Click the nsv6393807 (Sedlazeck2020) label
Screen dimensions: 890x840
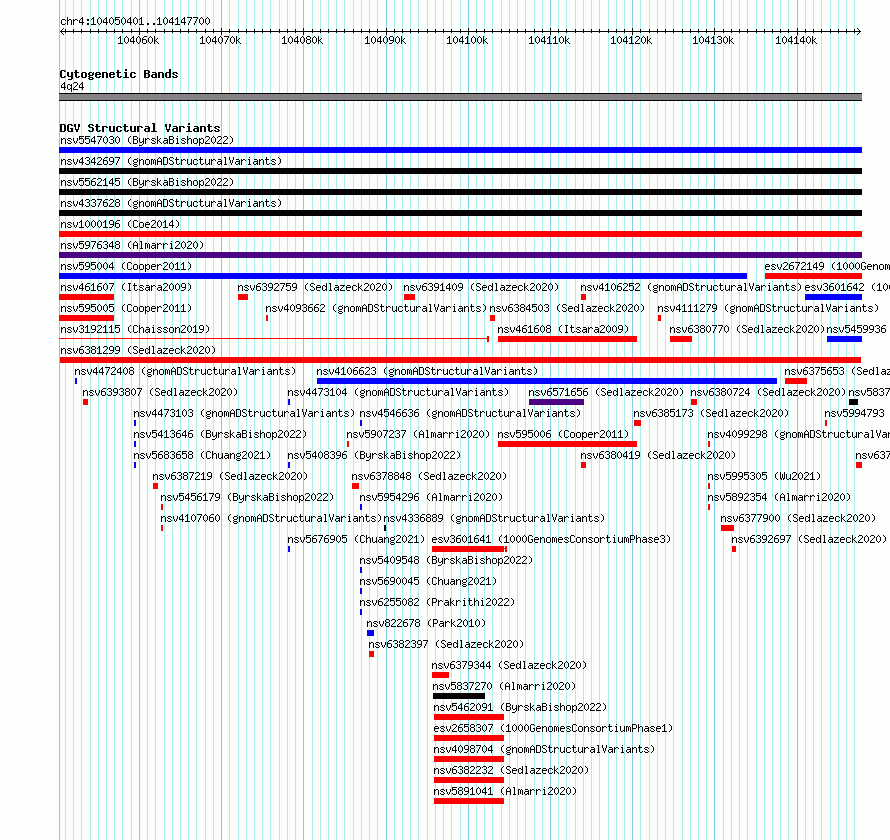[x=160, y=392]
